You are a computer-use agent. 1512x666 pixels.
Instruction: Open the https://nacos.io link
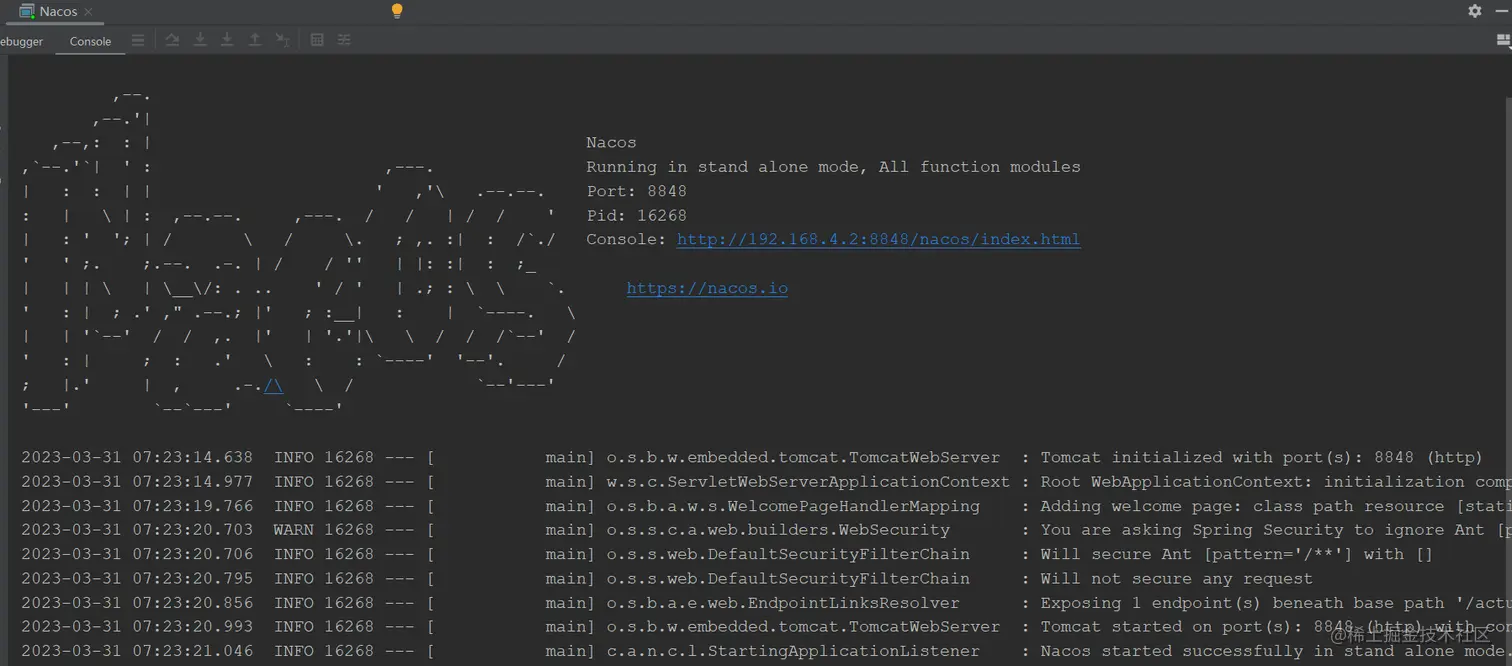pyautogui.click(x=707, y=289)
